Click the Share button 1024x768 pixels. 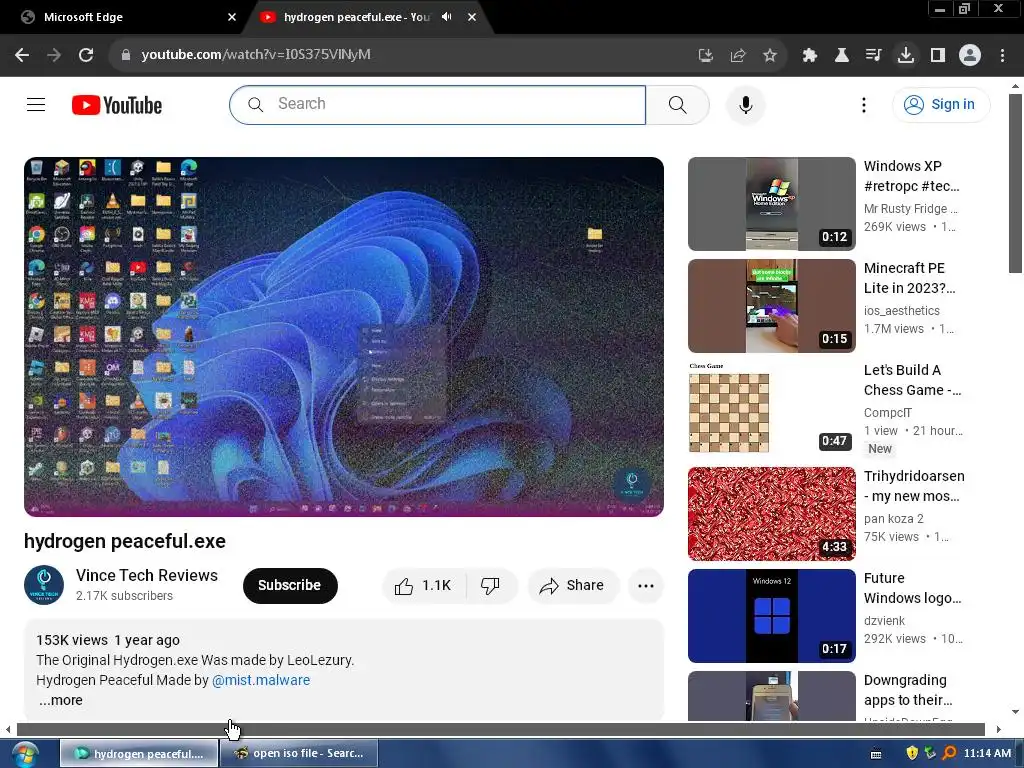(572, 586)
